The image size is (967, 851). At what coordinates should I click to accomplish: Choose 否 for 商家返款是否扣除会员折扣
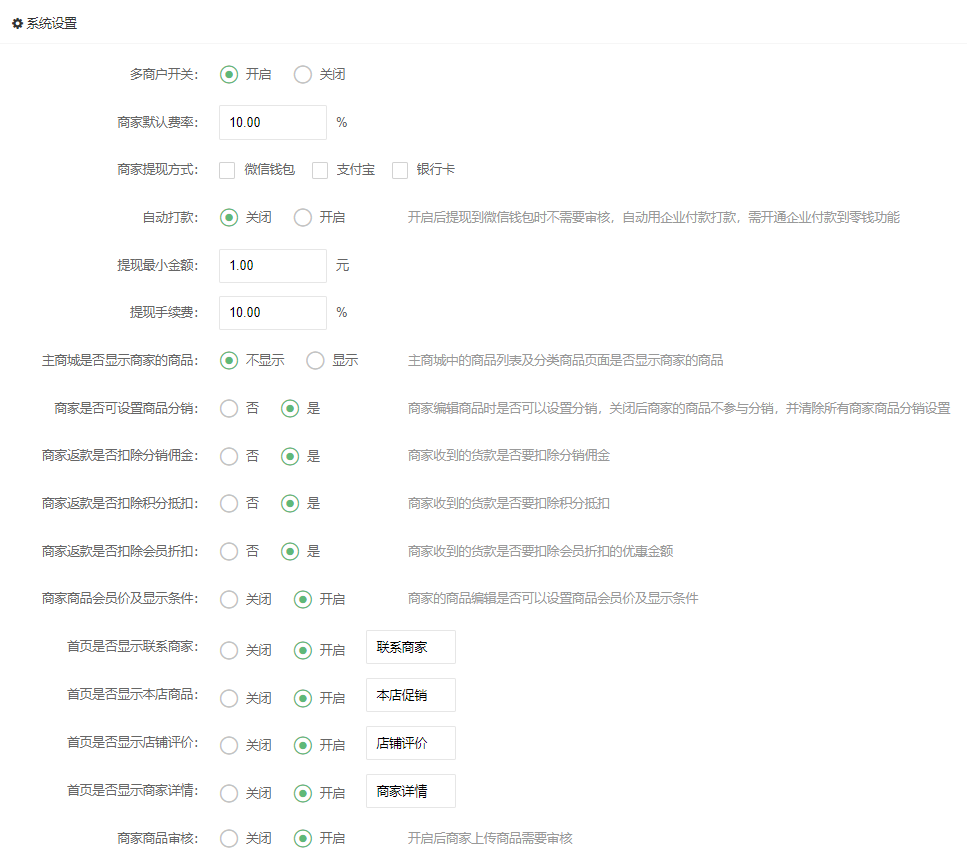click(229, 551)
